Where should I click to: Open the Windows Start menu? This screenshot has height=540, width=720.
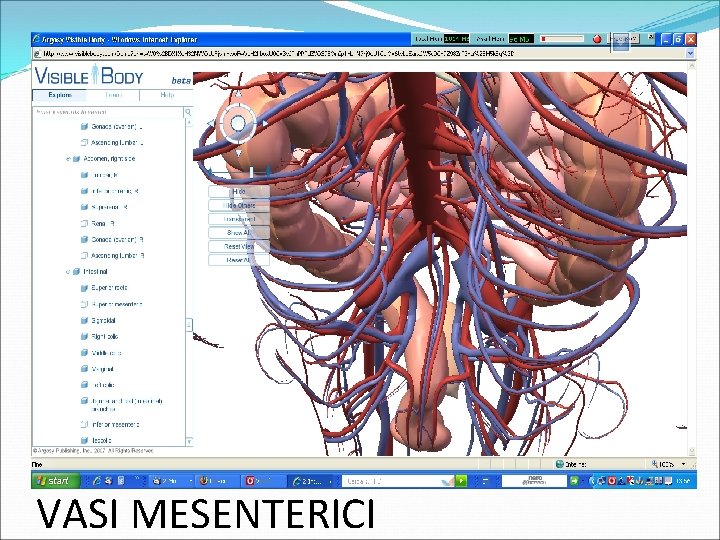pos(56,481)
